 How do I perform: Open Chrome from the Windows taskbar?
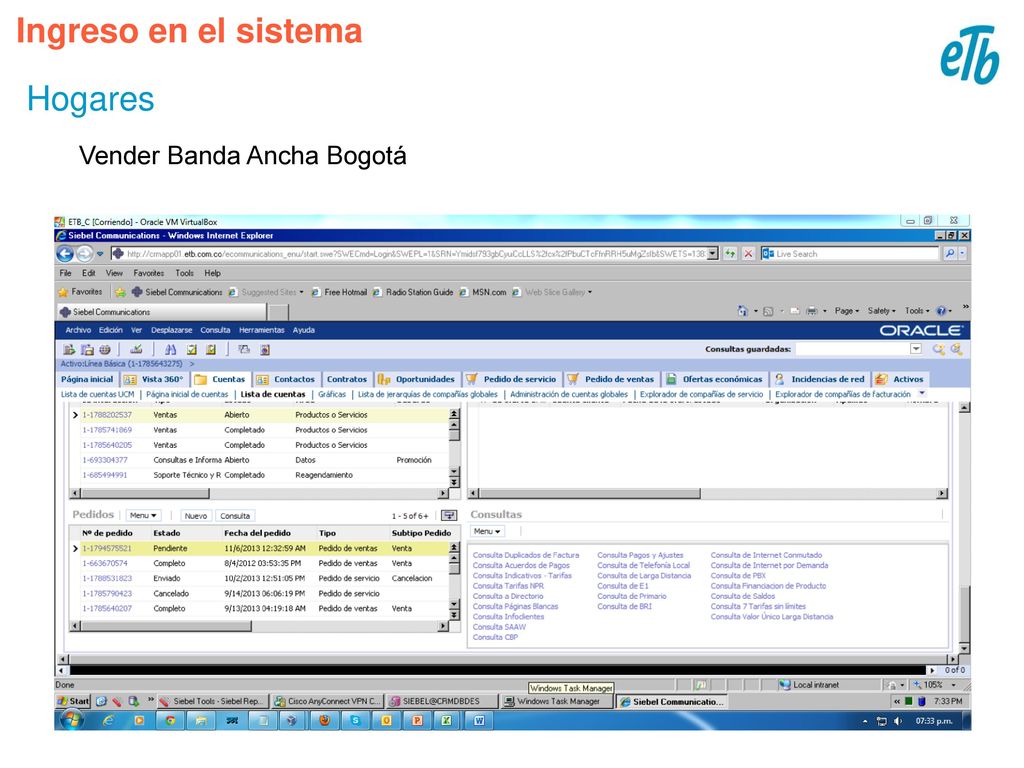(x=170, y=721)
